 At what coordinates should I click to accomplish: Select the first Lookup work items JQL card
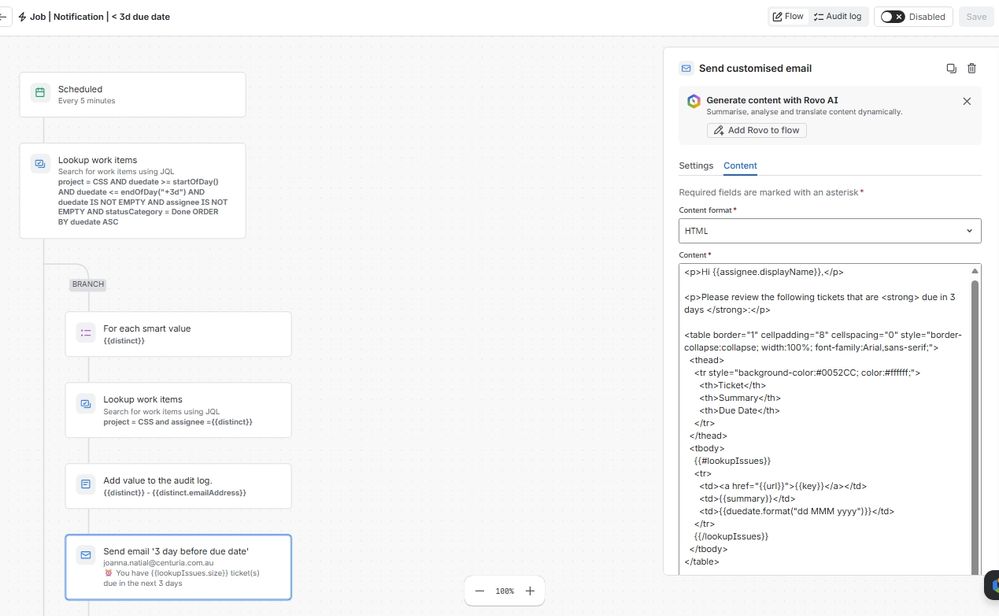point(133,190)
